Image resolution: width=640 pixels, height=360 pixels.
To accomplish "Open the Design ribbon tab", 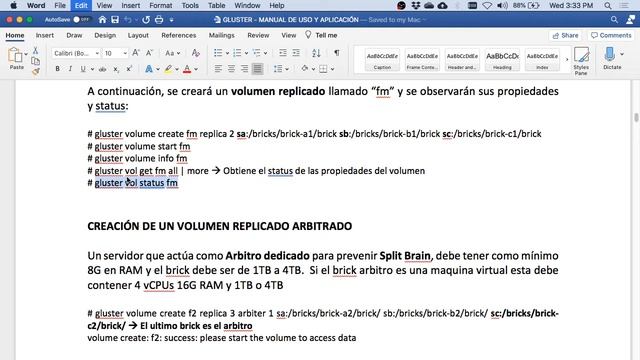I will click(105, 36).
